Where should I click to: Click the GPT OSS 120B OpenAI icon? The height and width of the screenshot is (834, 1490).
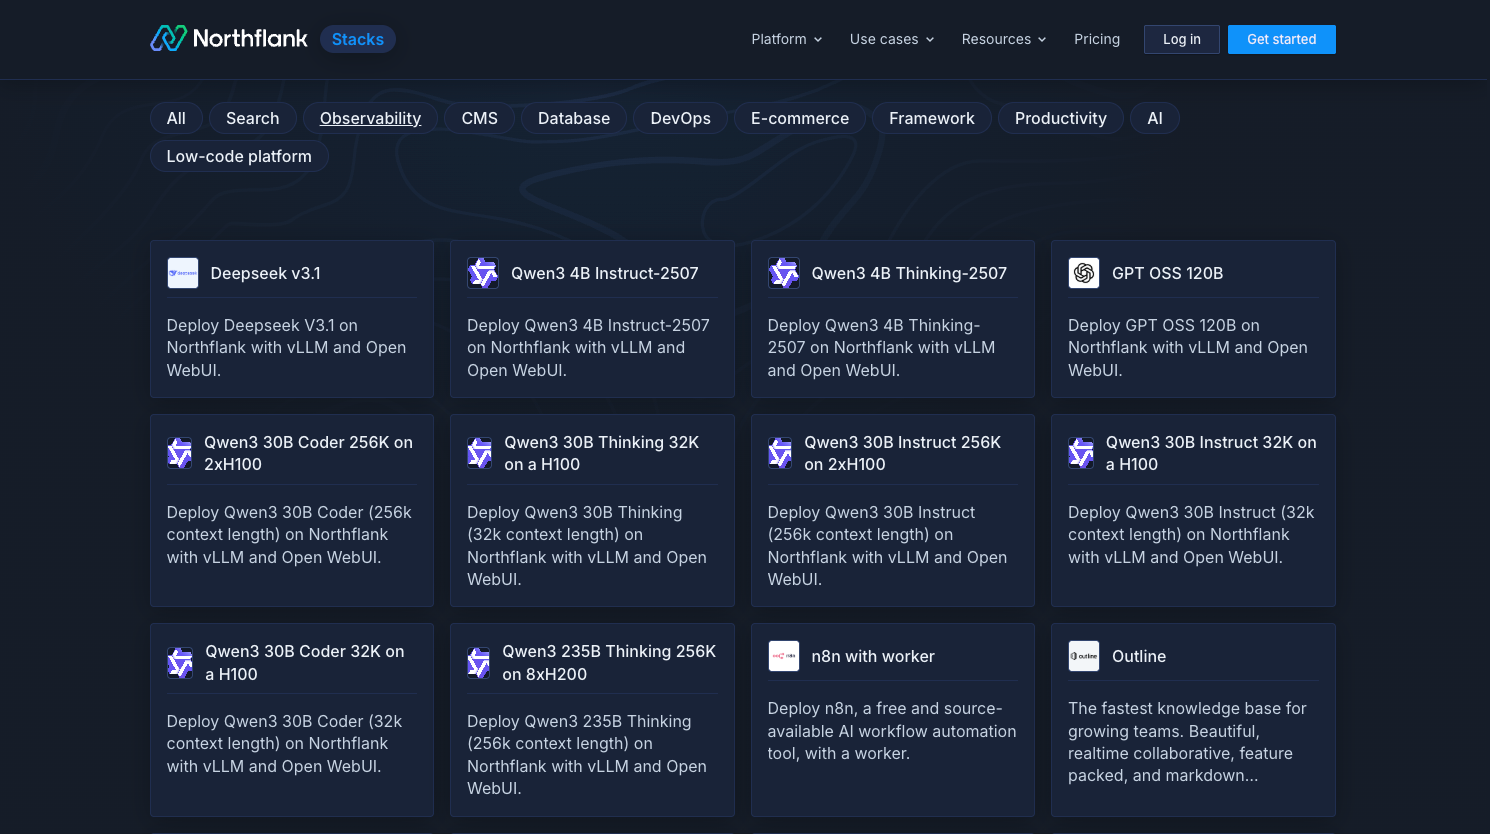[1084, 273]
